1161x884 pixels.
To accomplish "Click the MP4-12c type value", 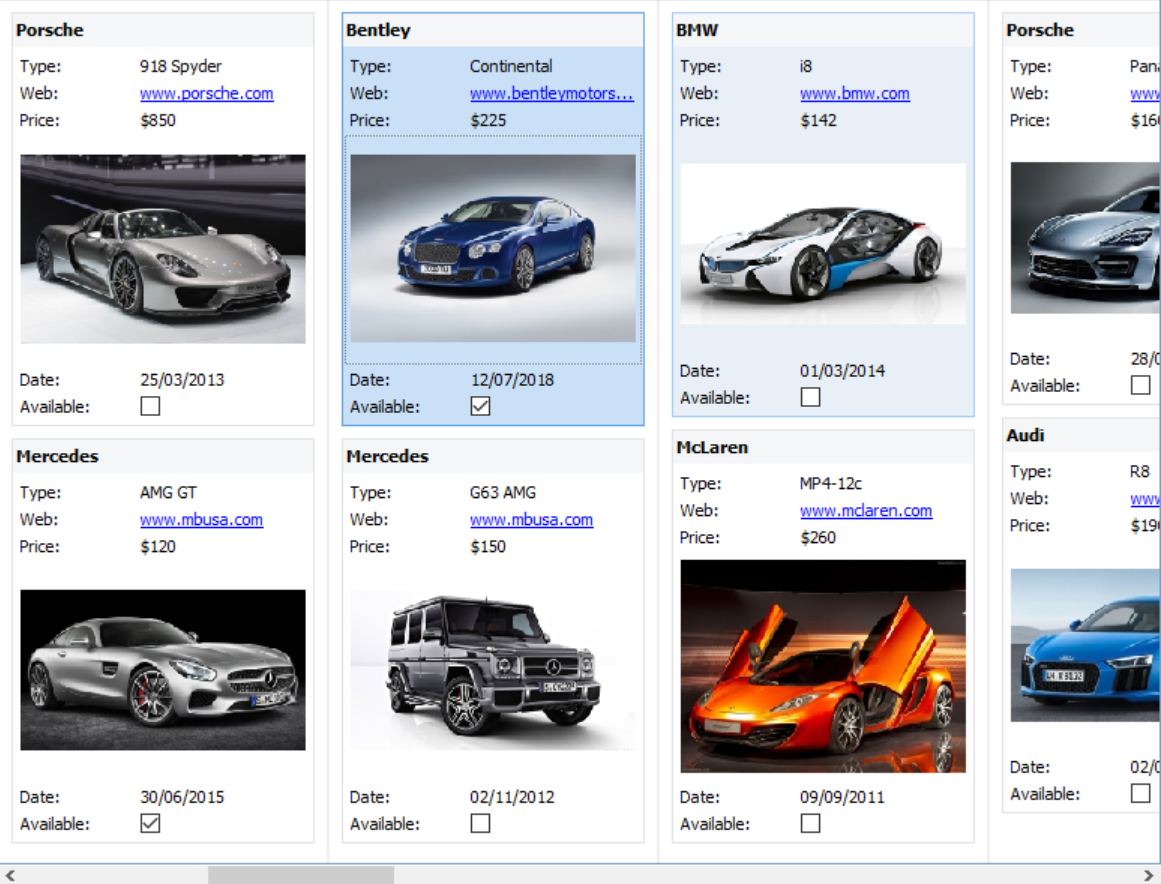I will 831,483.
